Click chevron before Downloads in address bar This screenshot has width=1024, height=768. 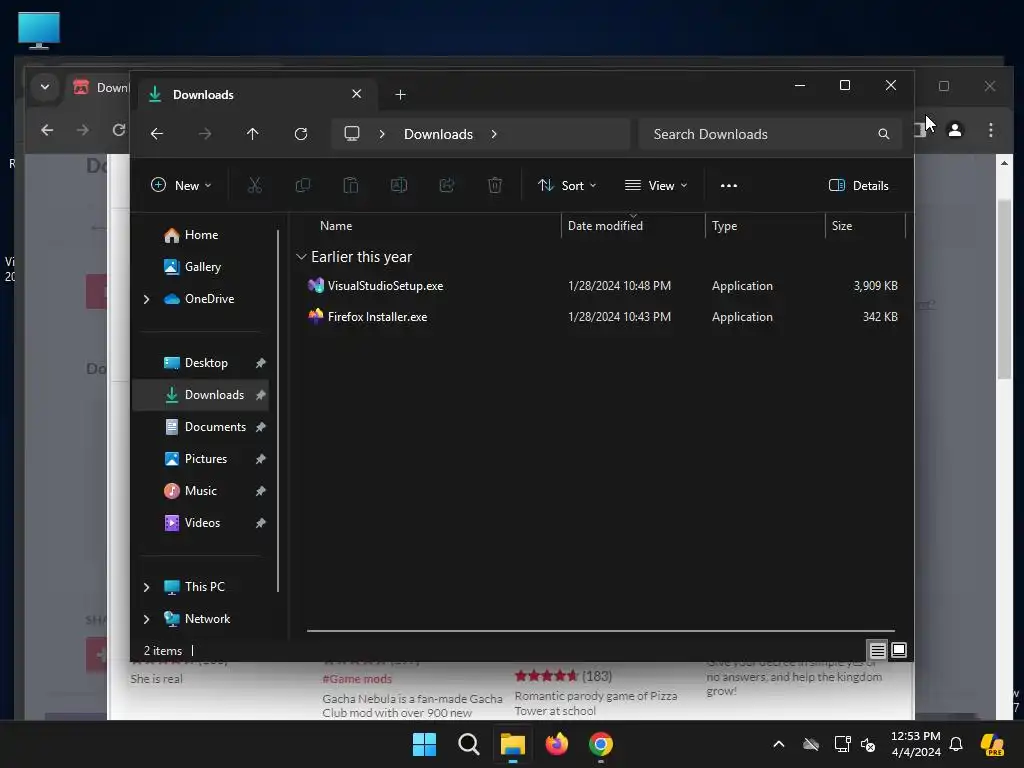point(382,134)
